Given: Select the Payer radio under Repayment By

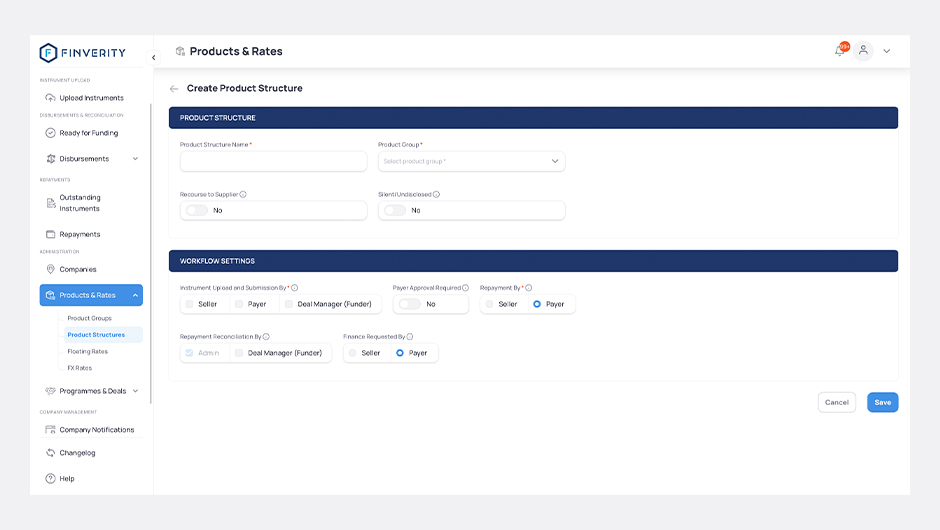Looking at the screenshot, I should coord(537,304).
